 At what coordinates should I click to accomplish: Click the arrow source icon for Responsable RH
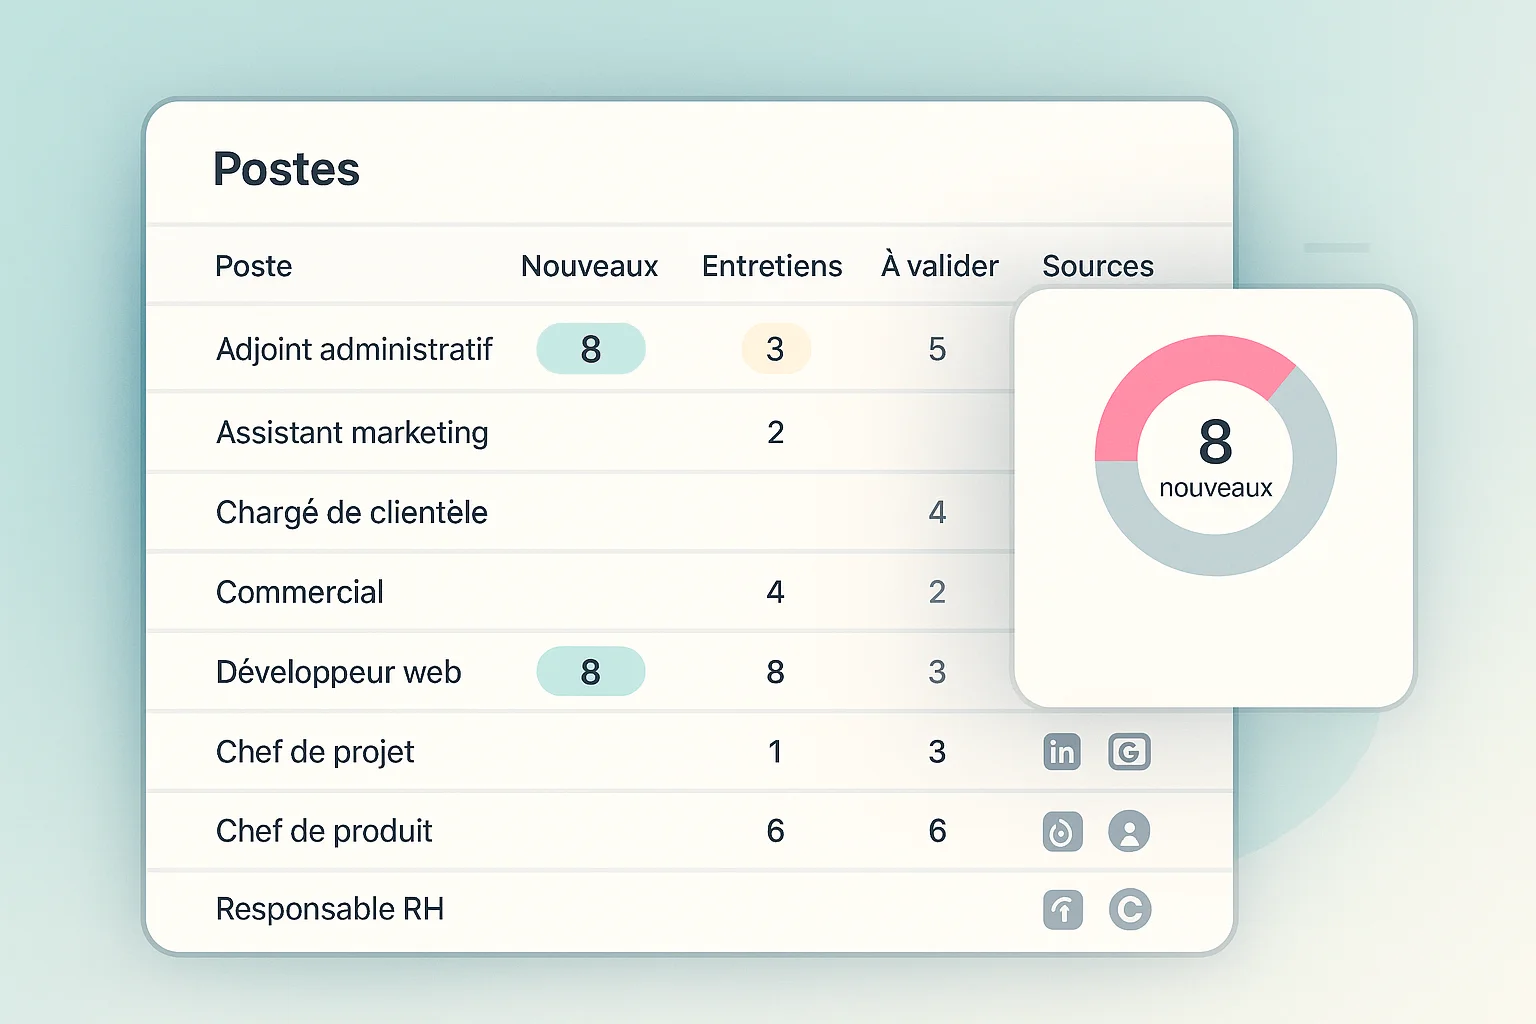pos(1062,910)
